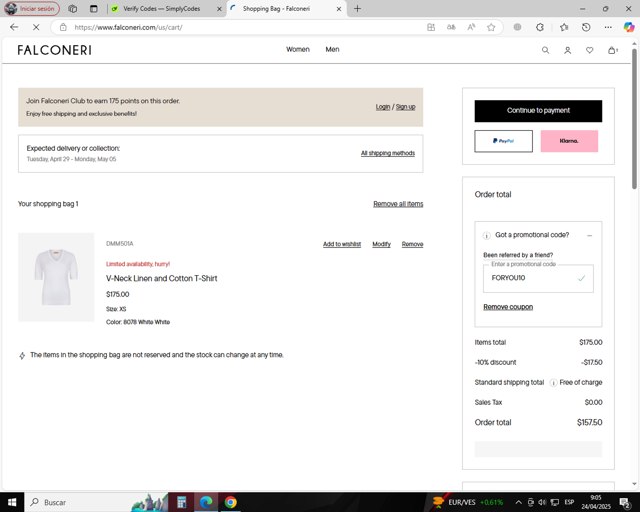Click Remove all items link
Screen dimensions: 640x512
398,204
